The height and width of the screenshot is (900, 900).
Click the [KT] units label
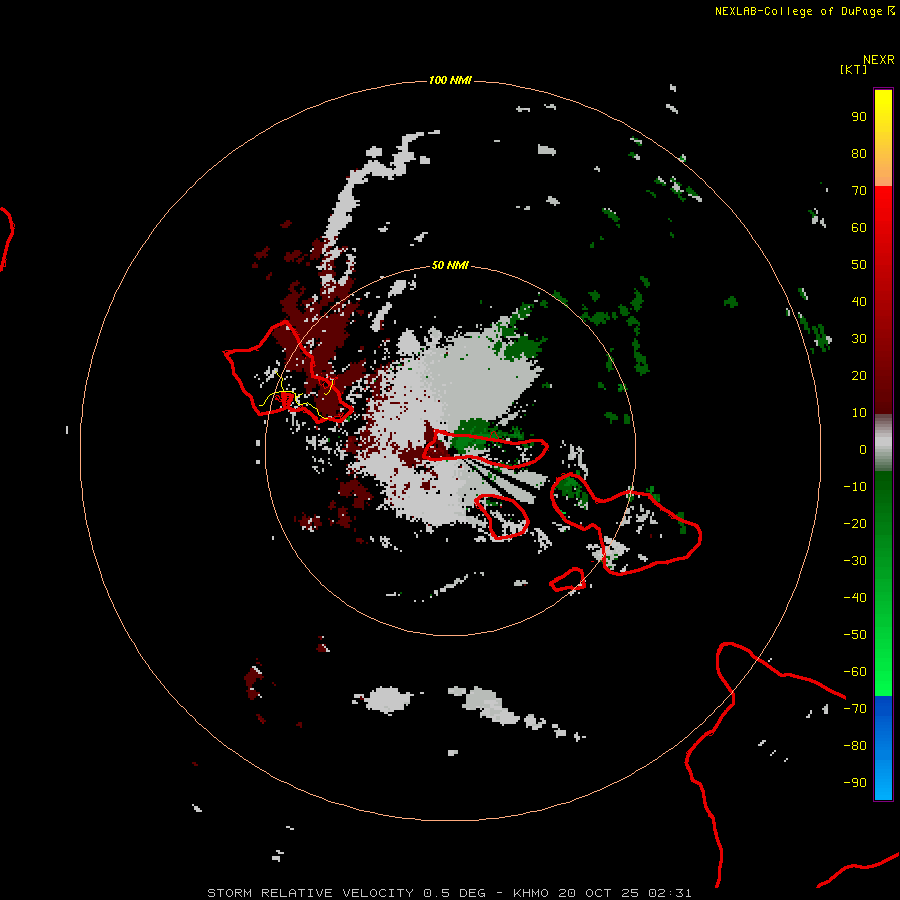[x=853, y=69]
